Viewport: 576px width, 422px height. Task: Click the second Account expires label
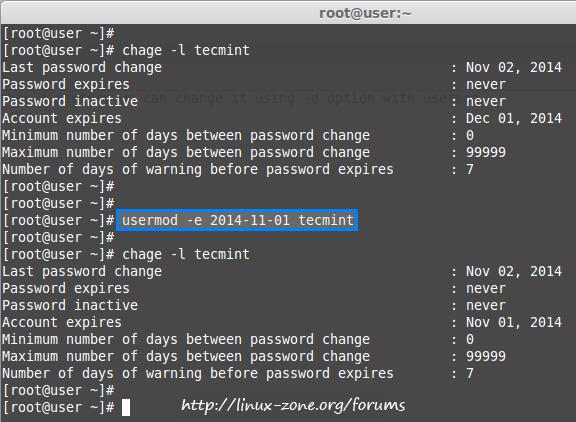(x=62, y=322)
